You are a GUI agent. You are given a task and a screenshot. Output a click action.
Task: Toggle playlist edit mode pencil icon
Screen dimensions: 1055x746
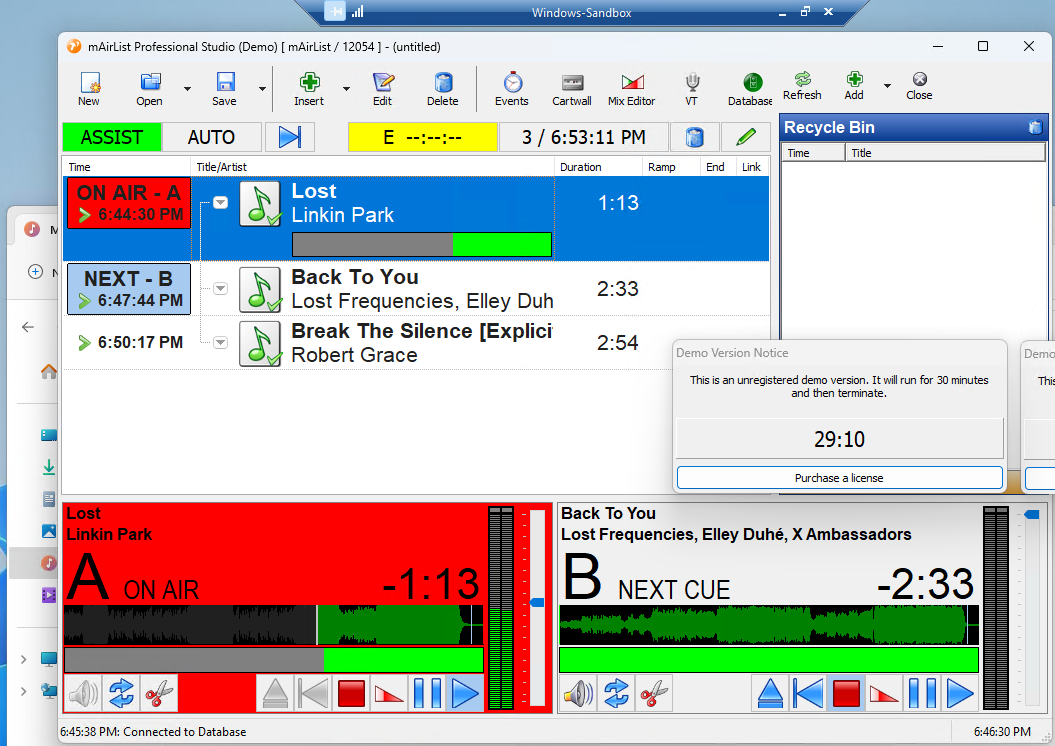(x=745, y=137)
